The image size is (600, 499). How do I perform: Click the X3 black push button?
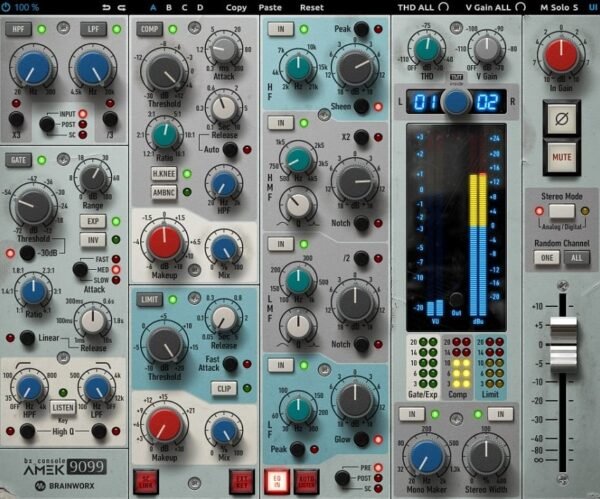pos(16,119)
